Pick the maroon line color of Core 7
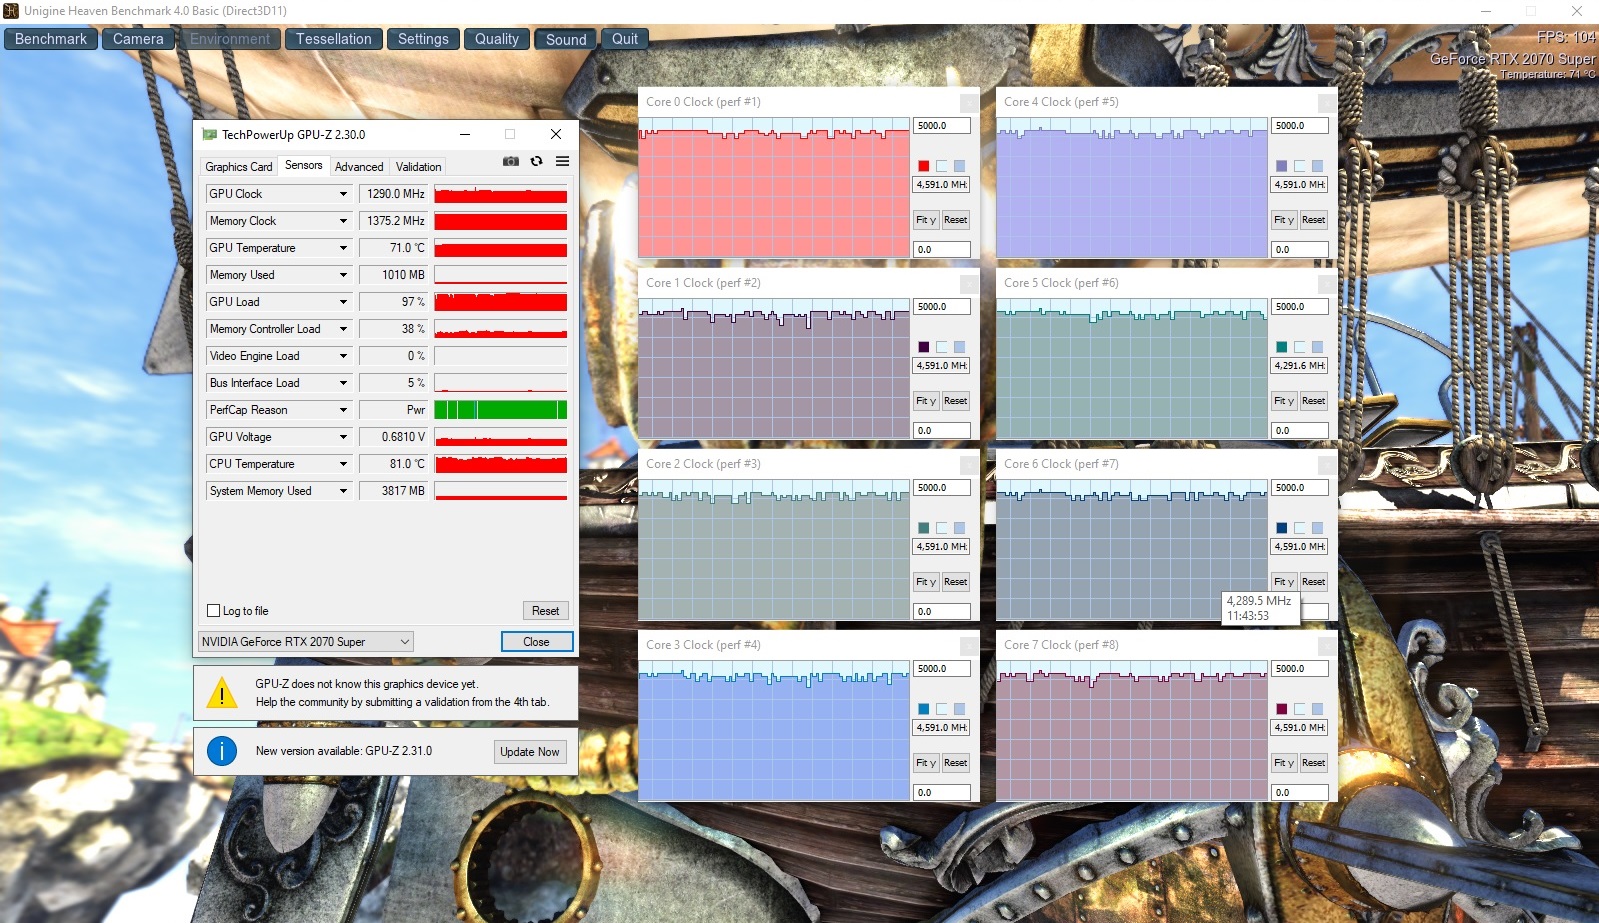1599x923 pixels. [1282, 709]
